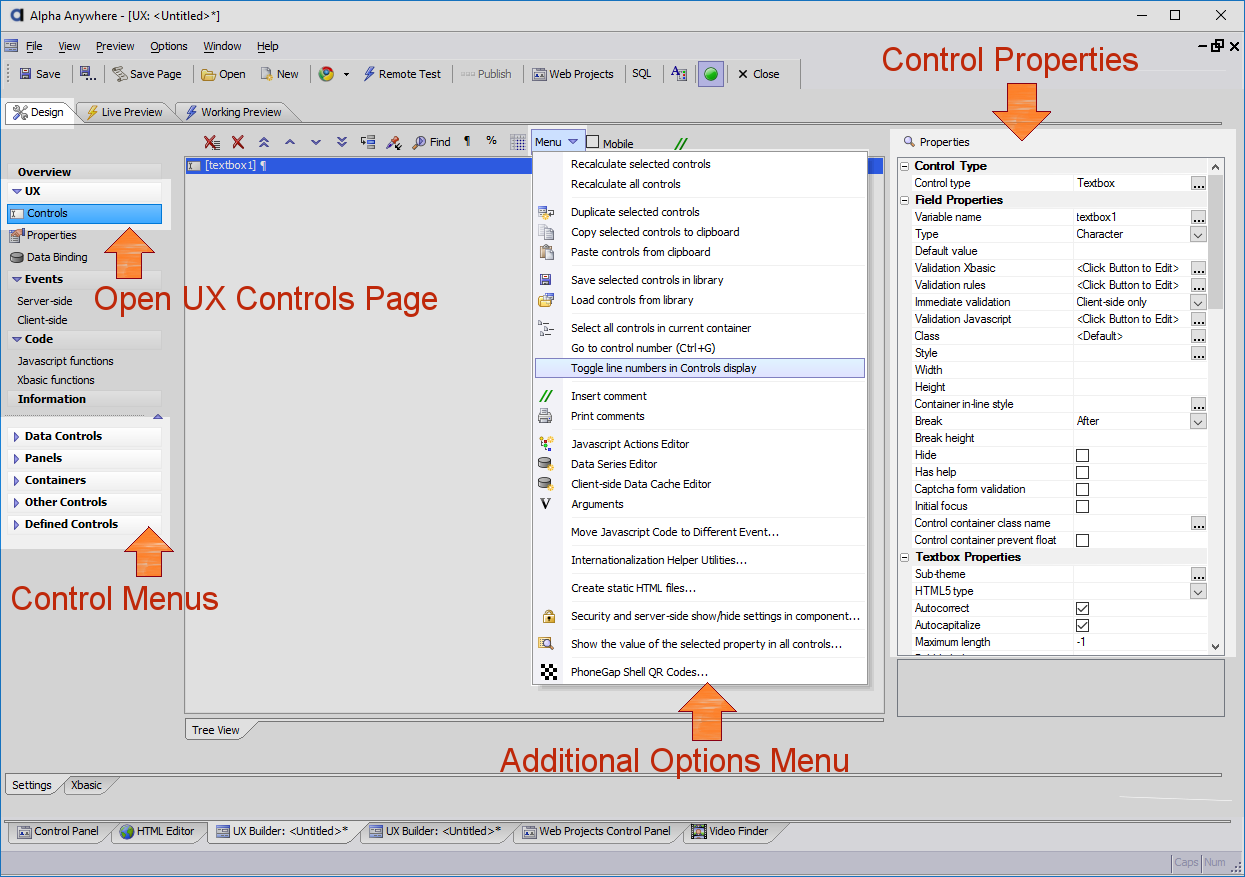The width and height of the screenshot is (1245, 877).
Task: Open the Options menu
Action: click(169, 46)
